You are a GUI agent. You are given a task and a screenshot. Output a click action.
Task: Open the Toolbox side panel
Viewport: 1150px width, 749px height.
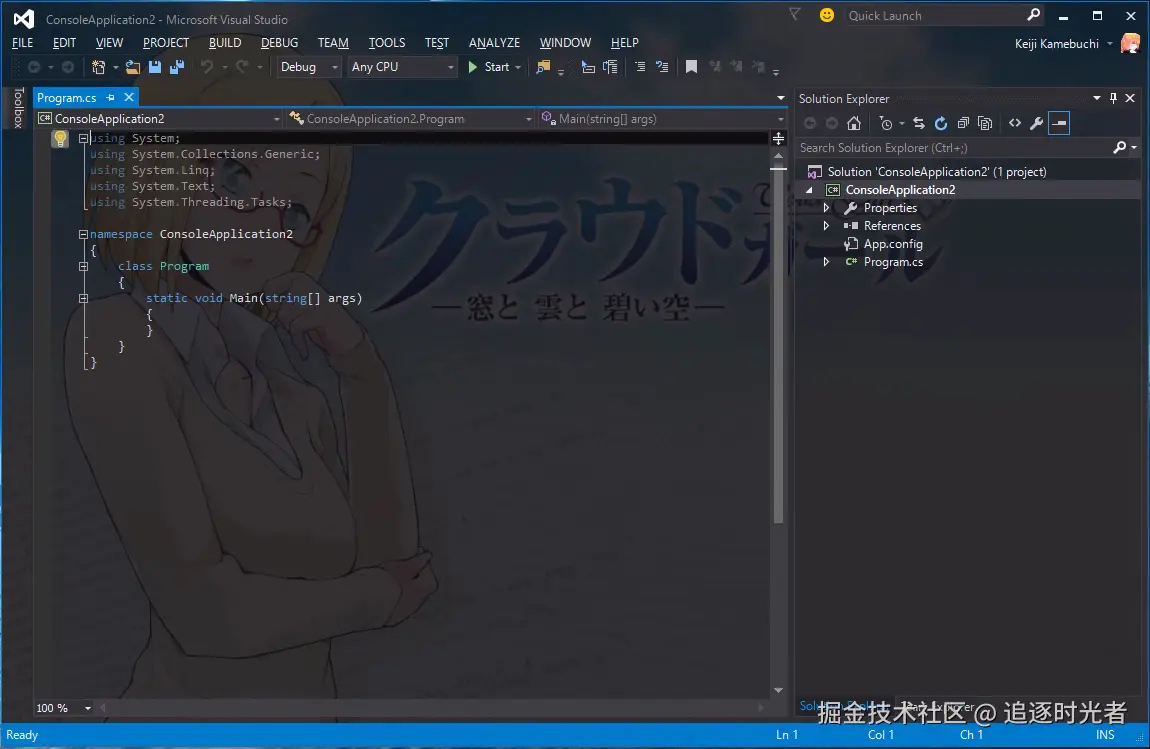click(x=18, y=108)
